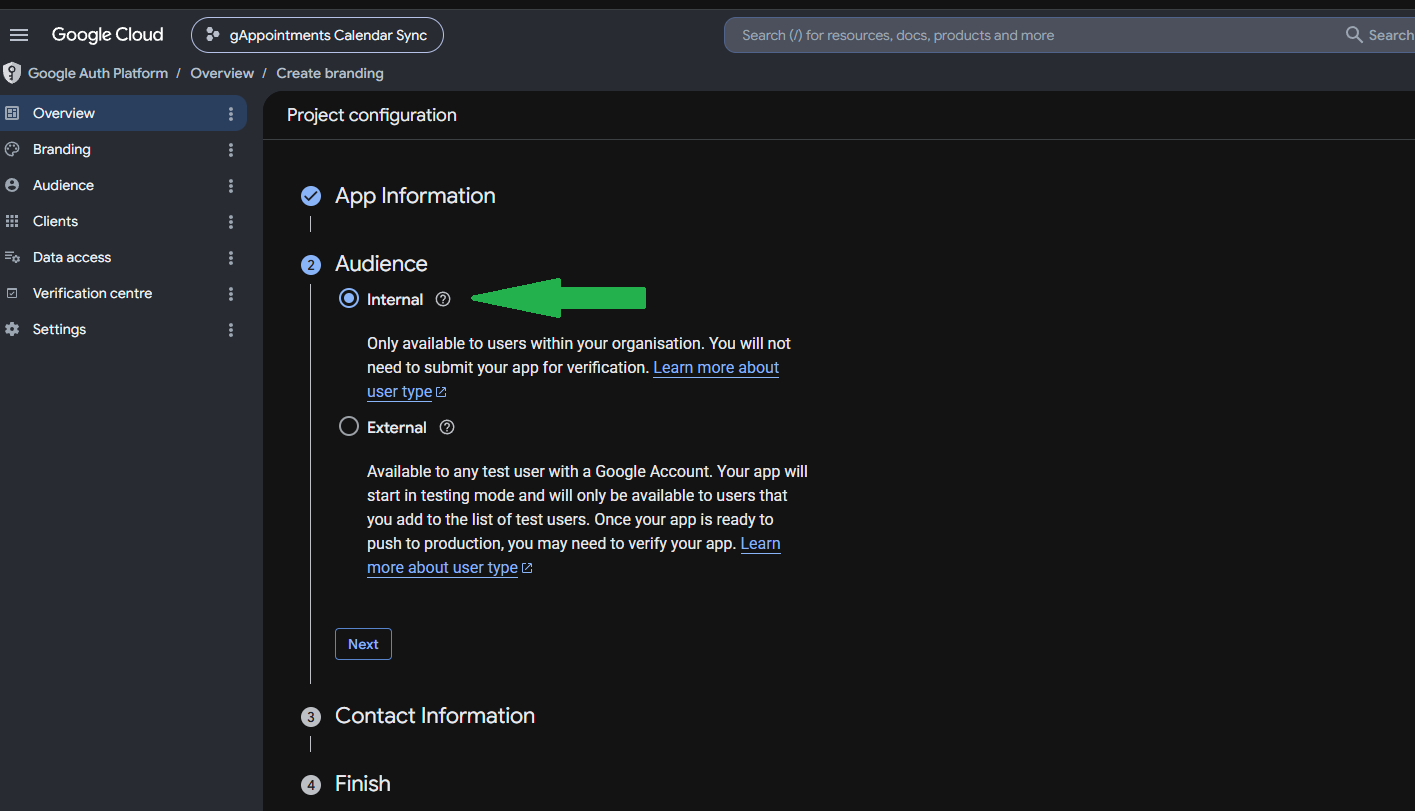Open the gAppointments Calendar Sync project picker
The height and width of the screenshot is (811, 1415).
point(317,35)
